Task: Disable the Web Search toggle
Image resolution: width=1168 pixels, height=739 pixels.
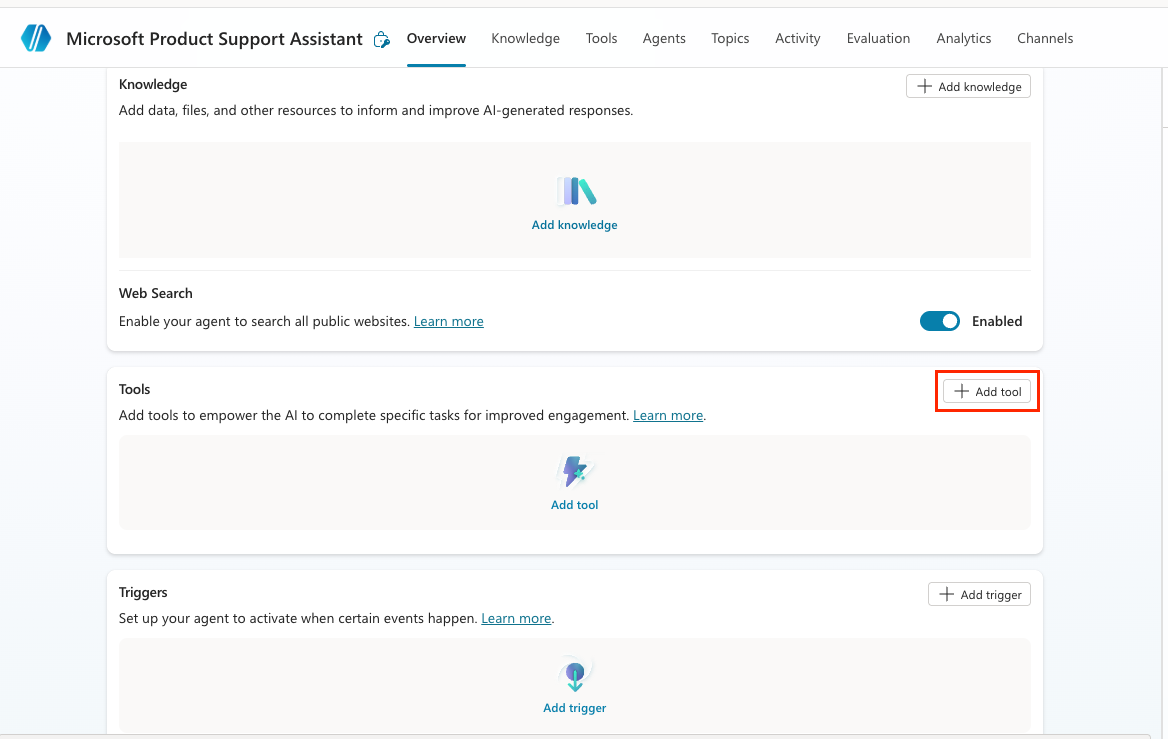Action: [939, 321]
